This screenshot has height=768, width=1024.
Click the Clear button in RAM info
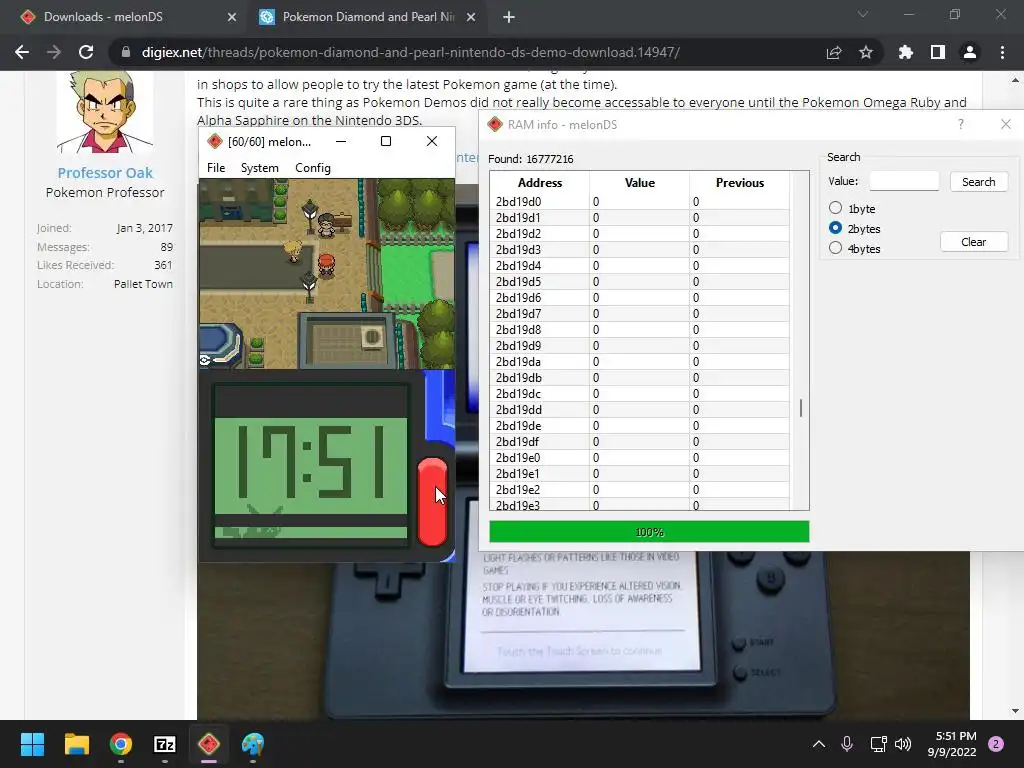point(974,242)
